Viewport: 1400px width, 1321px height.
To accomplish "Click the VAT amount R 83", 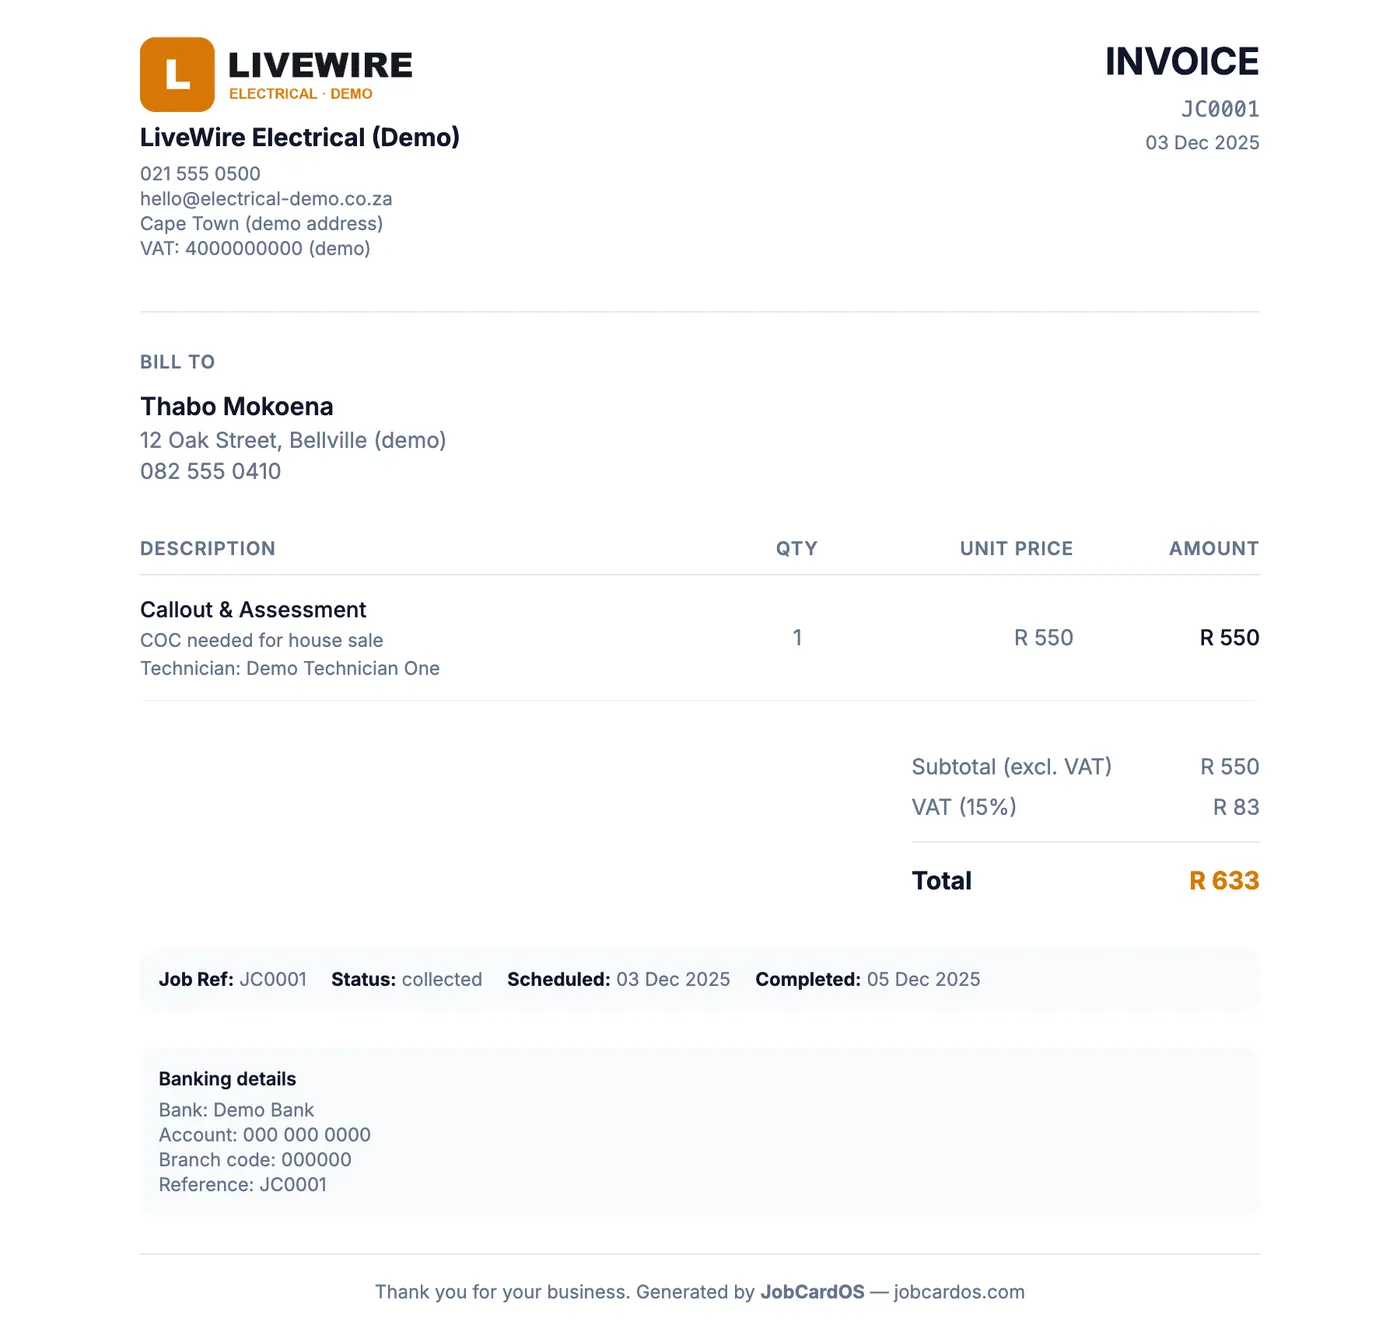I will (x=1236, y=807).
